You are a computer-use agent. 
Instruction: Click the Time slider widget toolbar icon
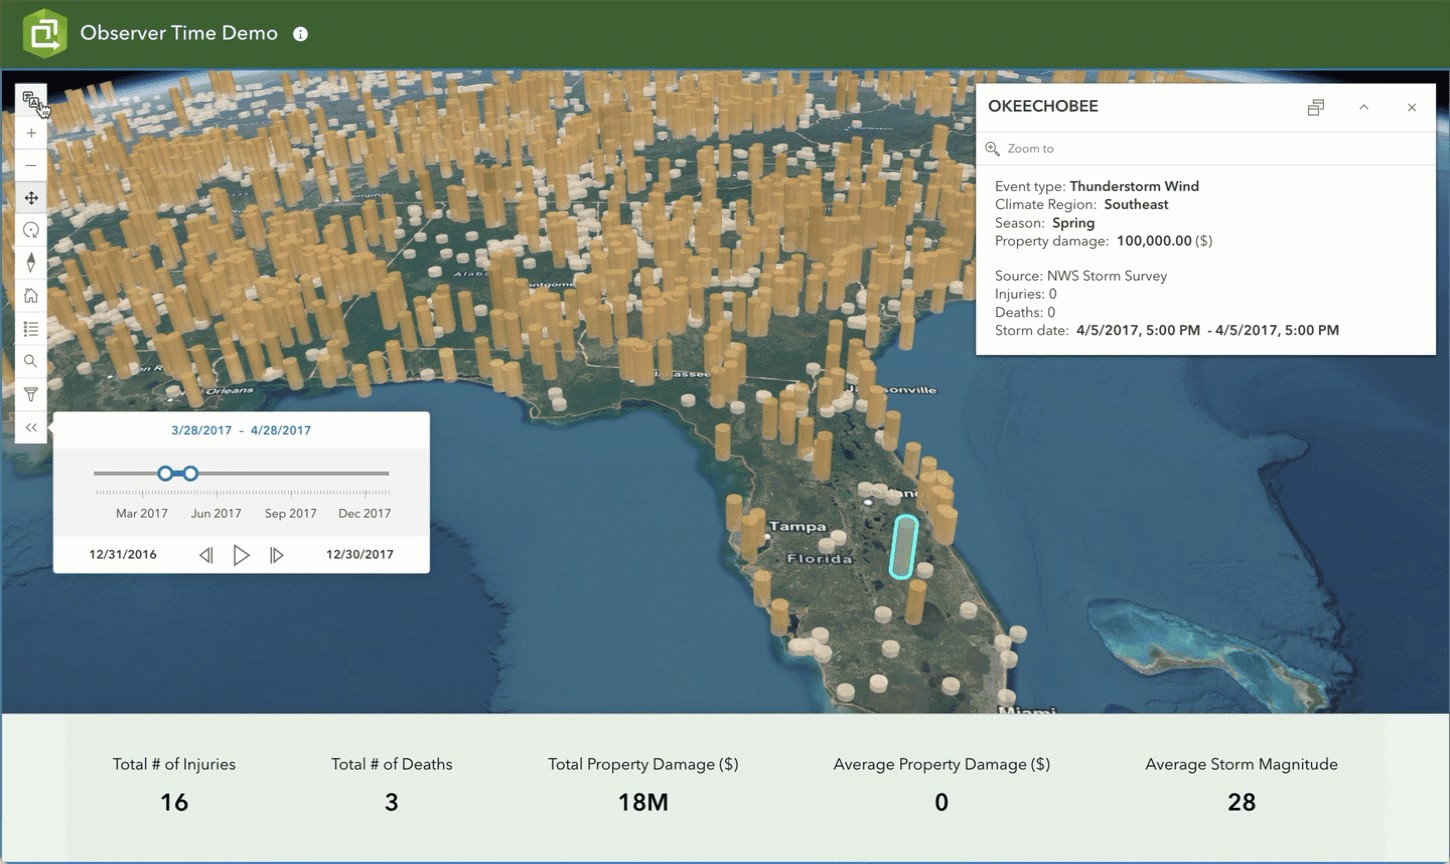point(31,100)
